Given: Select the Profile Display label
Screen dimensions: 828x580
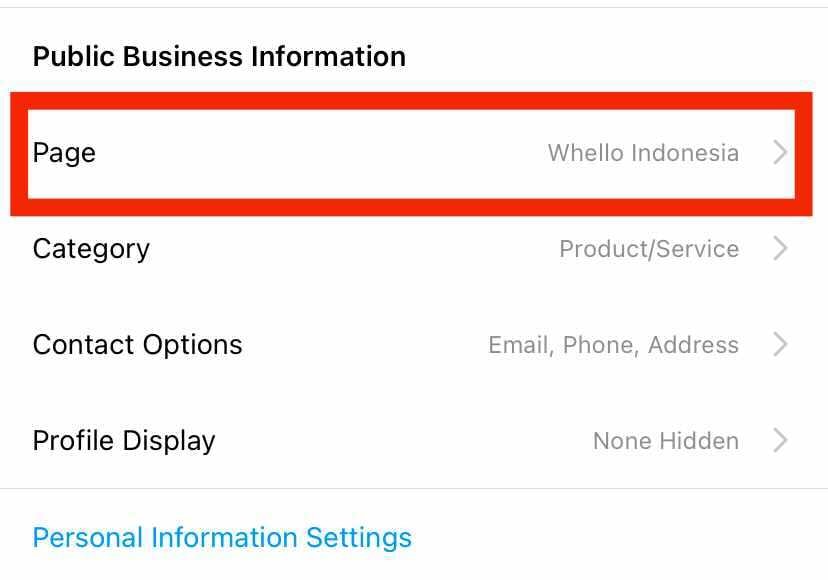Looking at the screenshot, I should pos(124,441).
